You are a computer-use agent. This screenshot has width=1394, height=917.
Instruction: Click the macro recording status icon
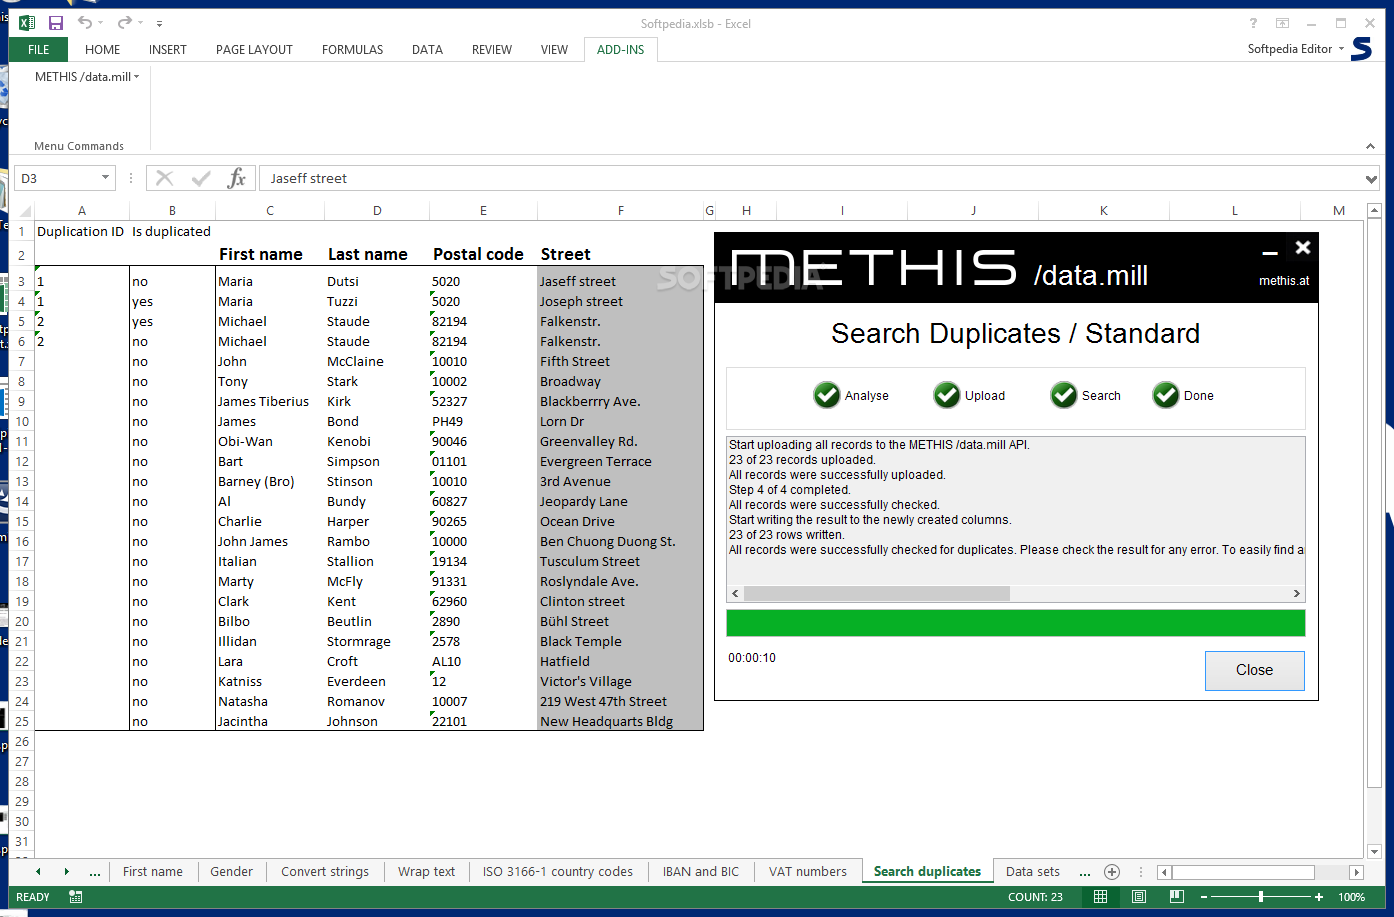(x=76, y=897)
